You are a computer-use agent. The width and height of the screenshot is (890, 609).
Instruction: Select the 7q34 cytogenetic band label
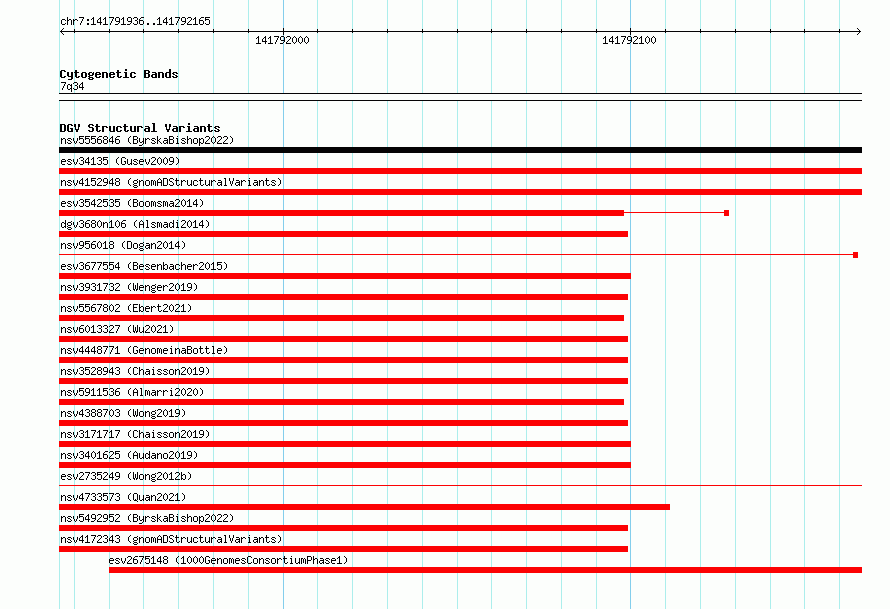click(x=72, y=86)
